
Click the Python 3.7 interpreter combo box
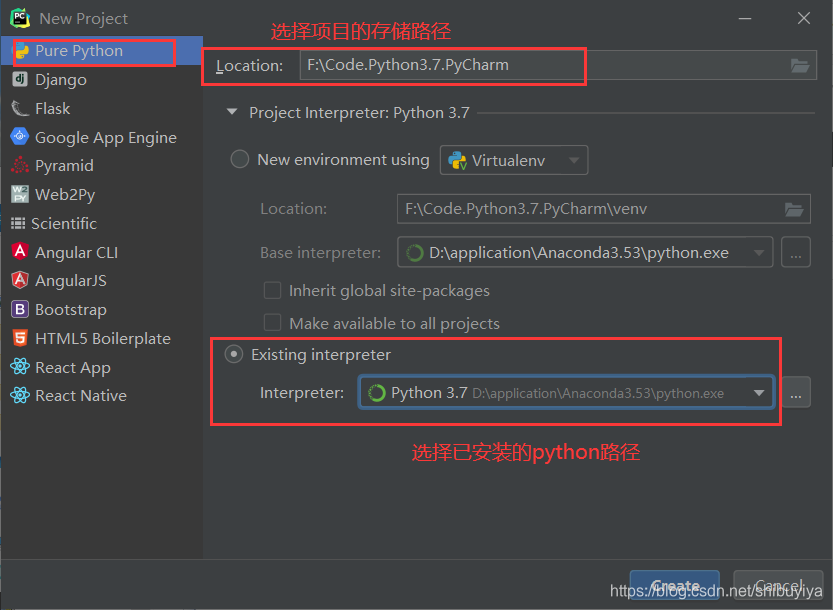click(566, 393)
